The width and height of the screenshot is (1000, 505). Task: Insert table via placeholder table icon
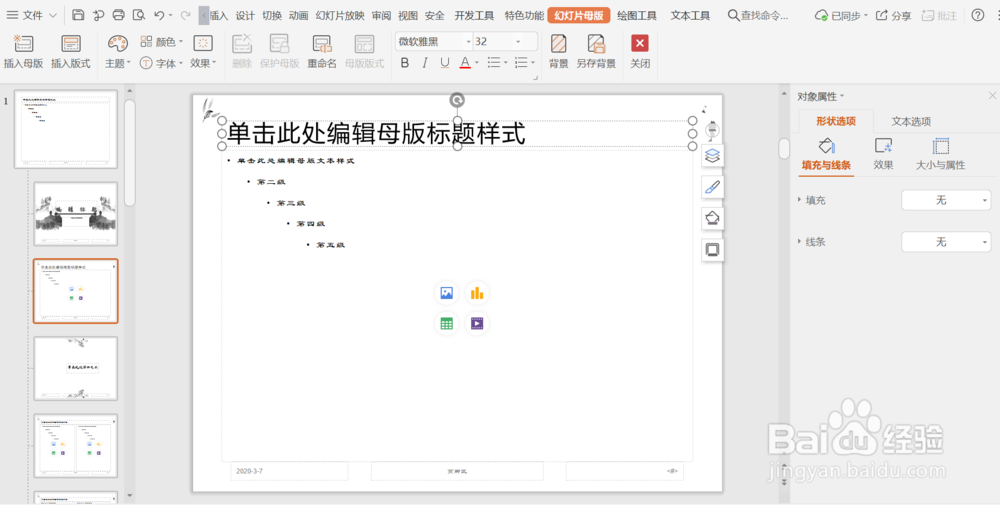(x=446, y=323)
